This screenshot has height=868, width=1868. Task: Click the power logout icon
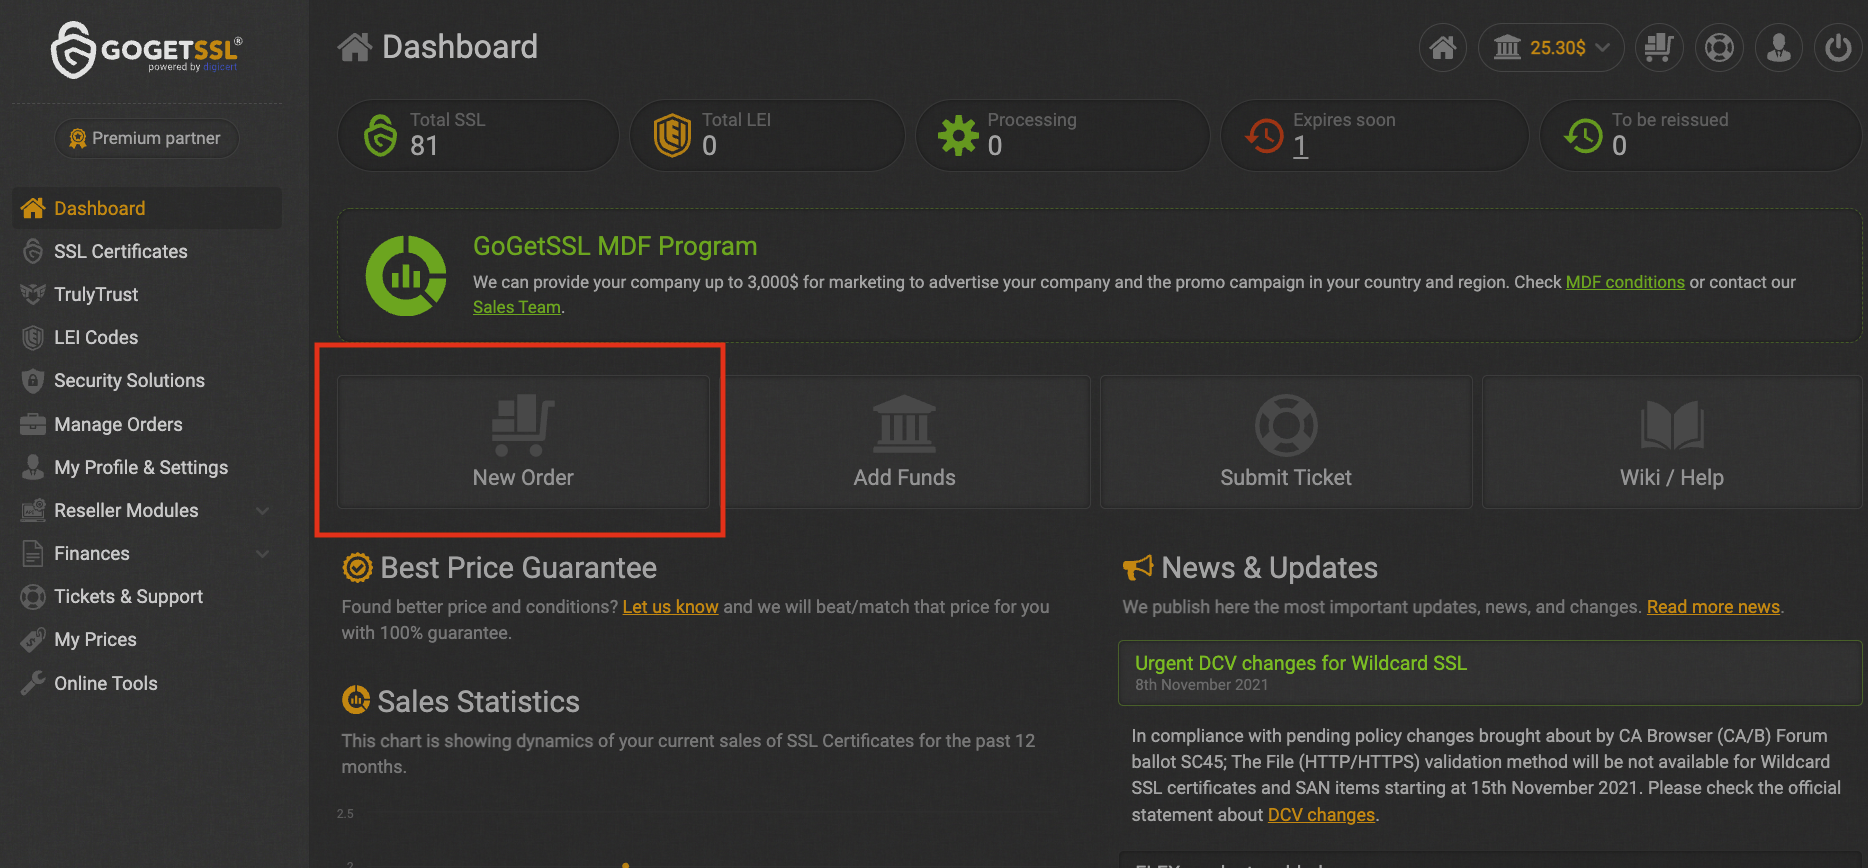(x=1838, y=47)
